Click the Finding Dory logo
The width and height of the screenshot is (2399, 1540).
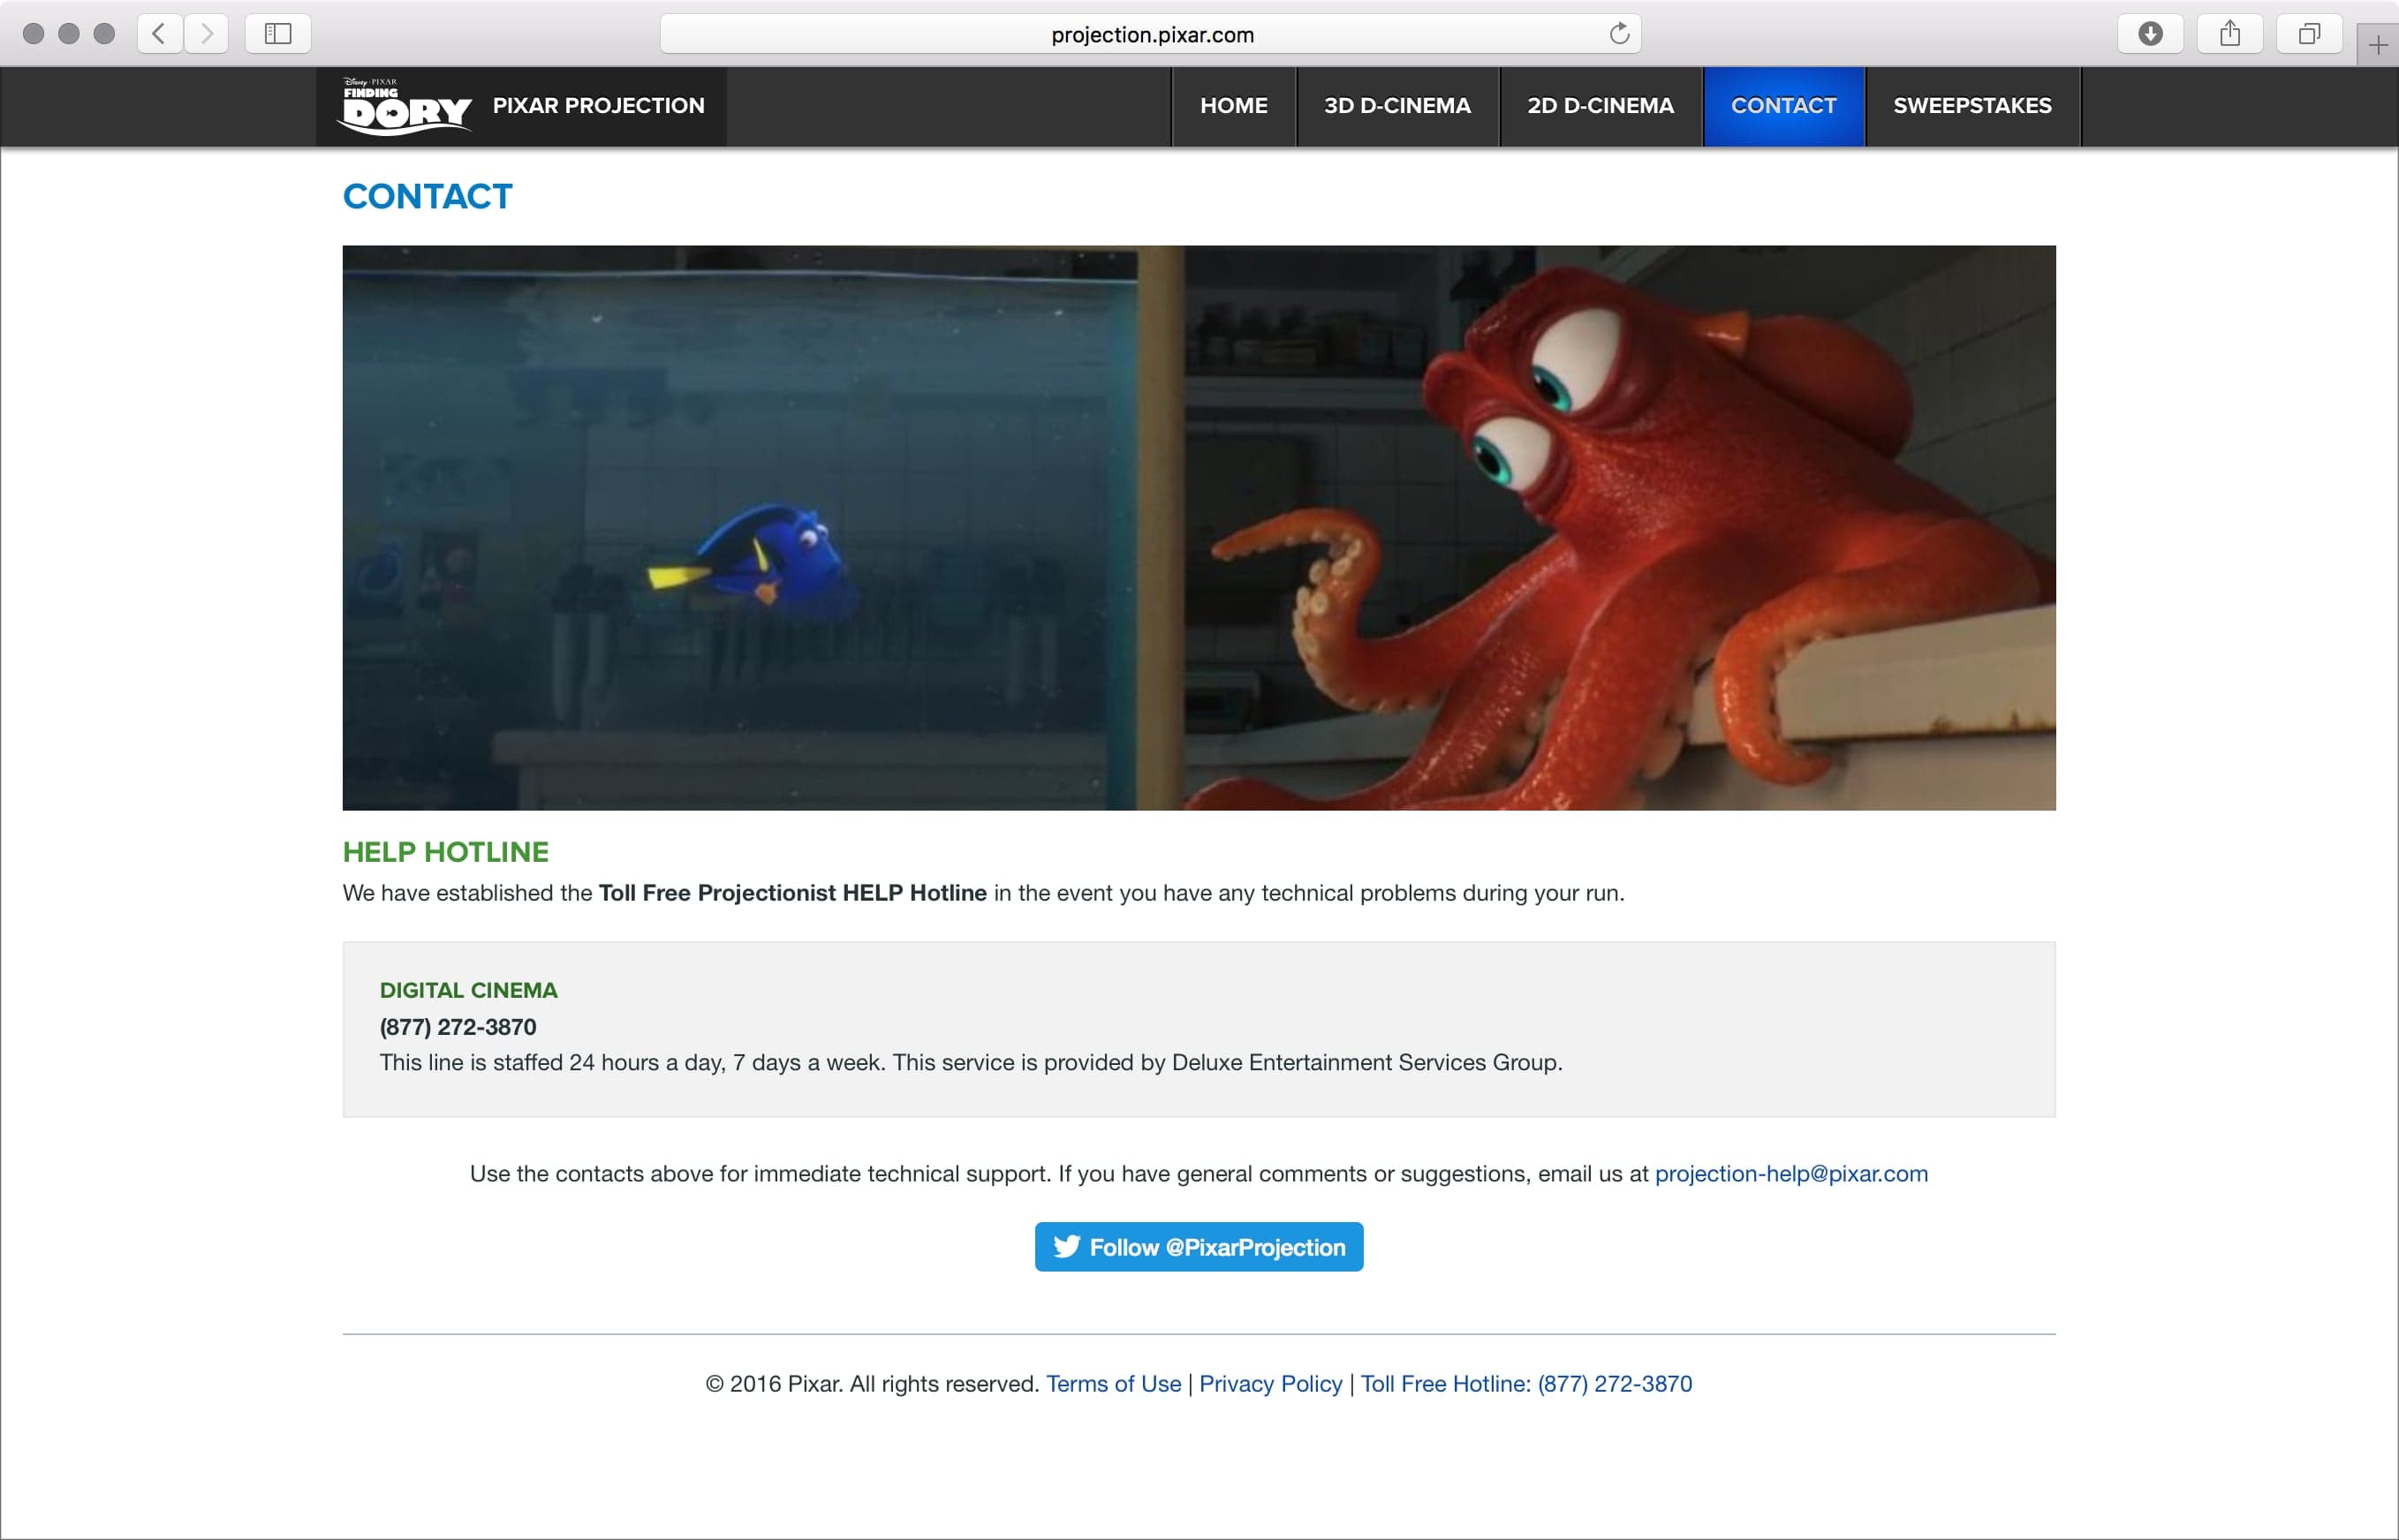pyautogui.click(x=406, y=106)
